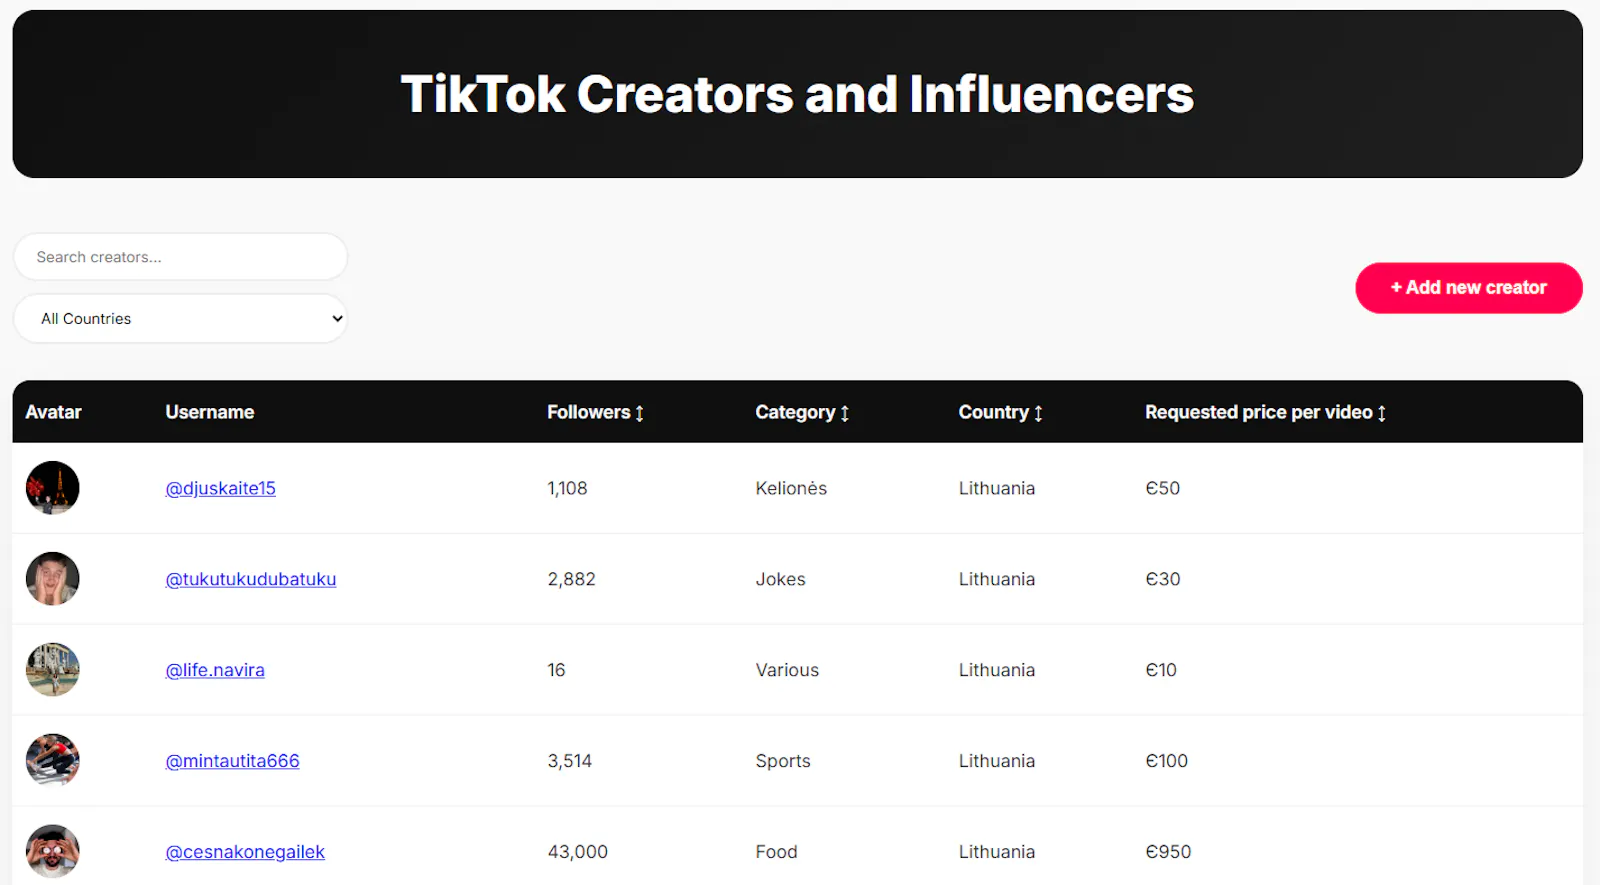
Task: Select the avatar of @life.navira
Action: [x=53, y=670]
